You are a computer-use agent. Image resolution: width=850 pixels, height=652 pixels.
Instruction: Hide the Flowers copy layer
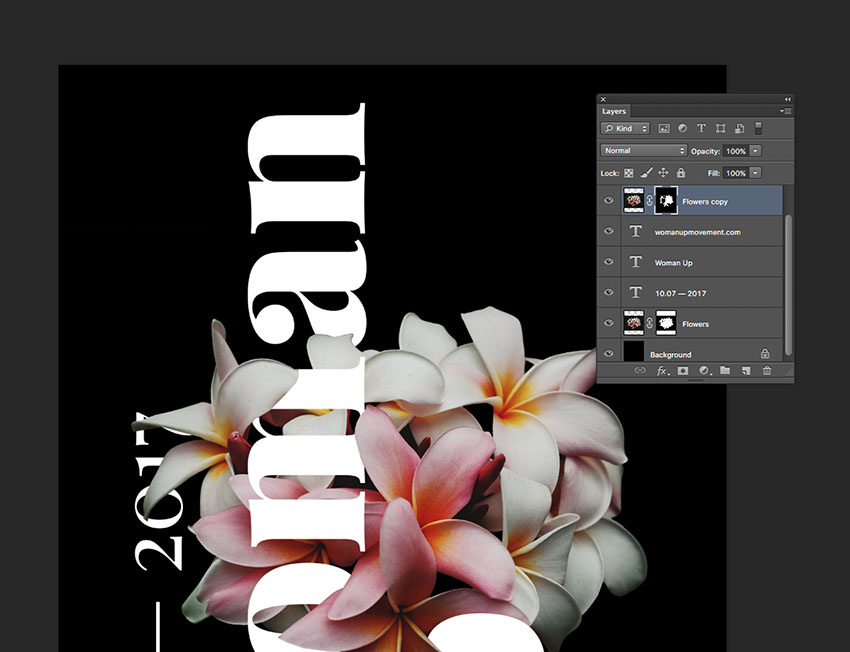[609, 201]
